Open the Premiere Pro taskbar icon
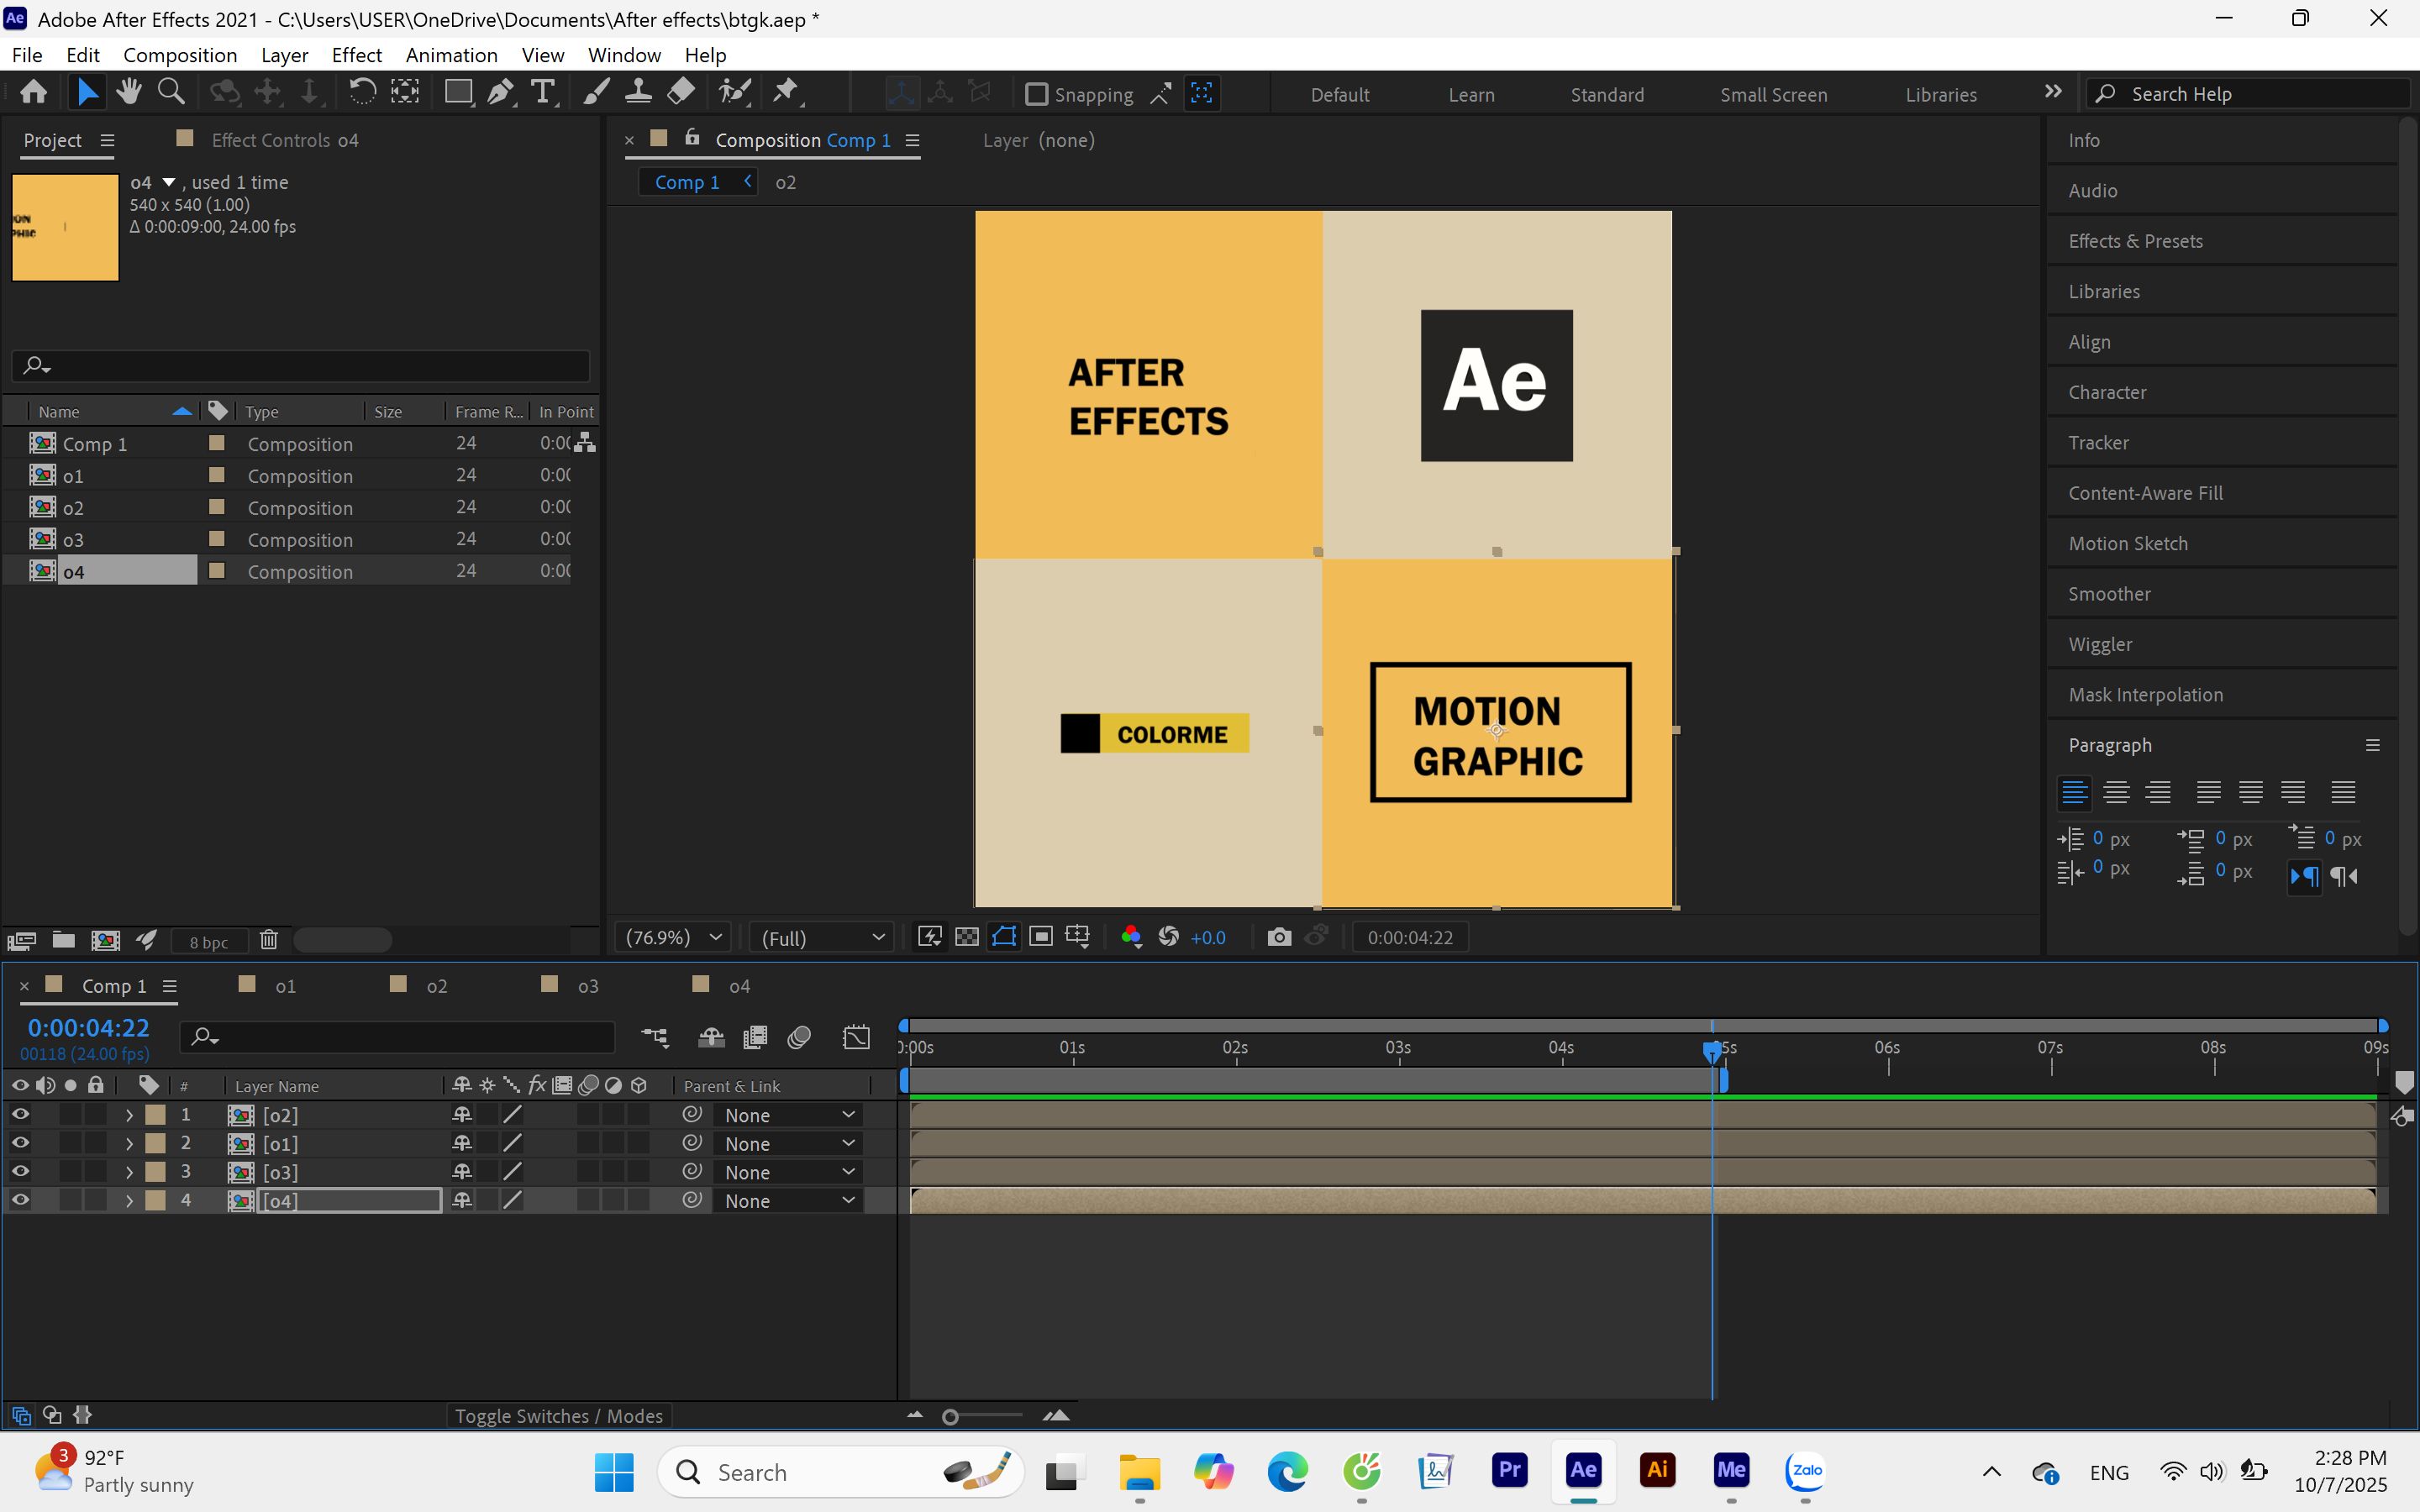The image size is (2420, 1512). tap(1509, 1470)
